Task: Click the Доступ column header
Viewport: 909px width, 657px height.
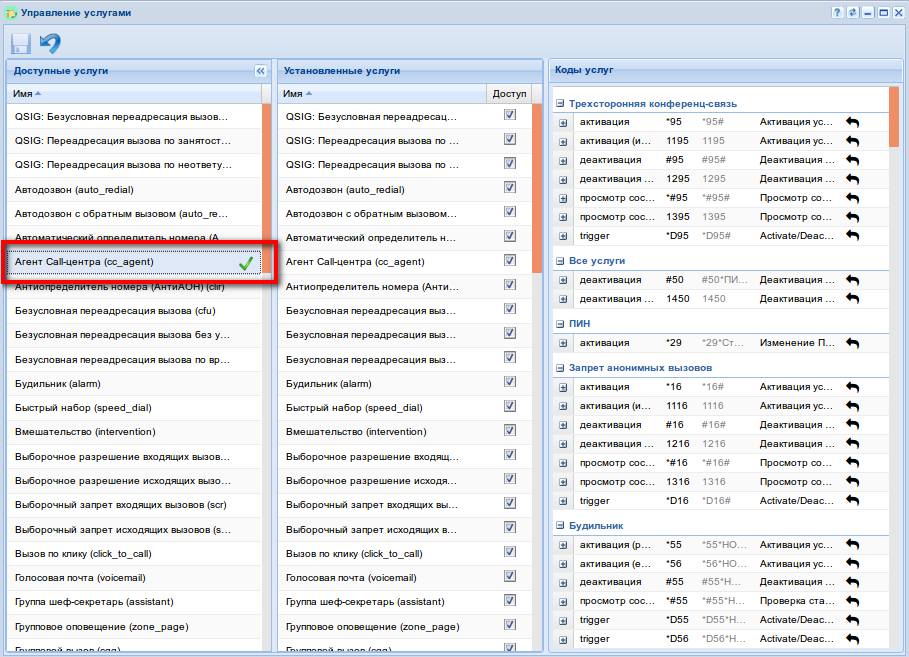Action: coord(509,93)
